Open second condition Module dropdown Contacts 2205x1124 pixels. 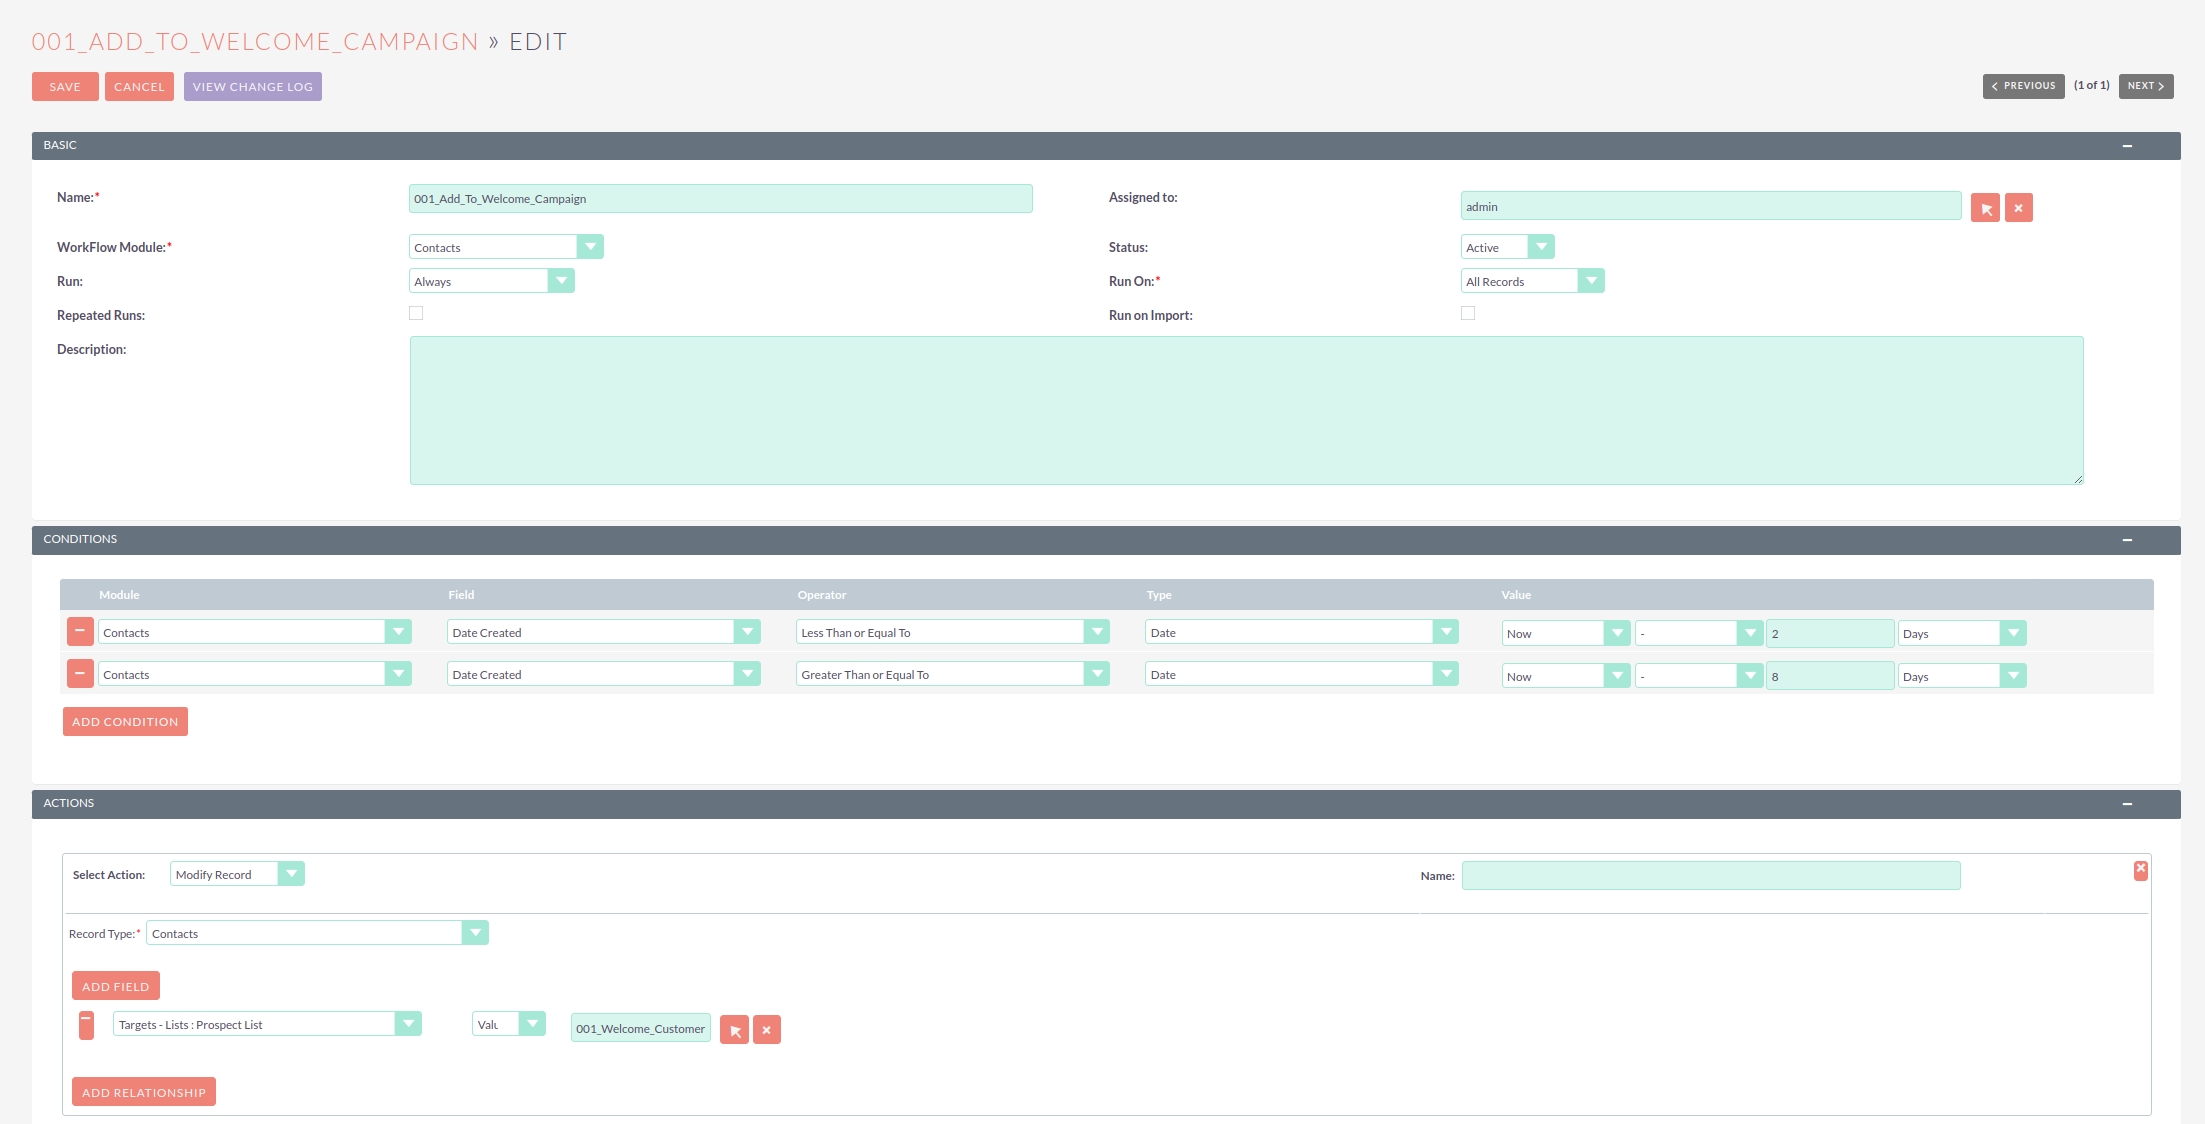click(255, 674)
